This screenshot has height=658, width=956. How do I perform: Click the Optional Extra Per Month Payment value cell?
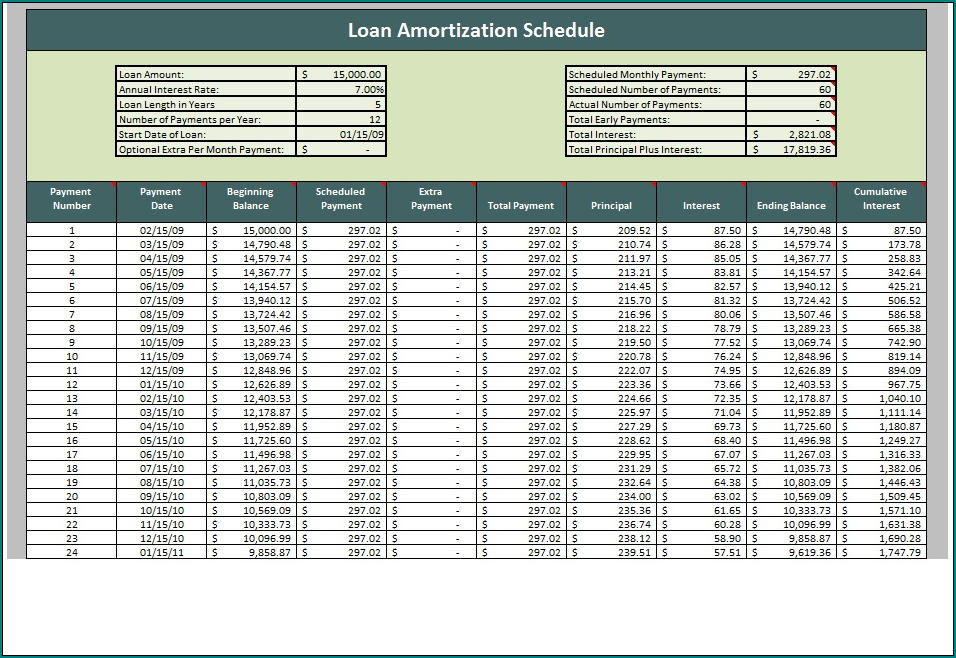[341, 149]
